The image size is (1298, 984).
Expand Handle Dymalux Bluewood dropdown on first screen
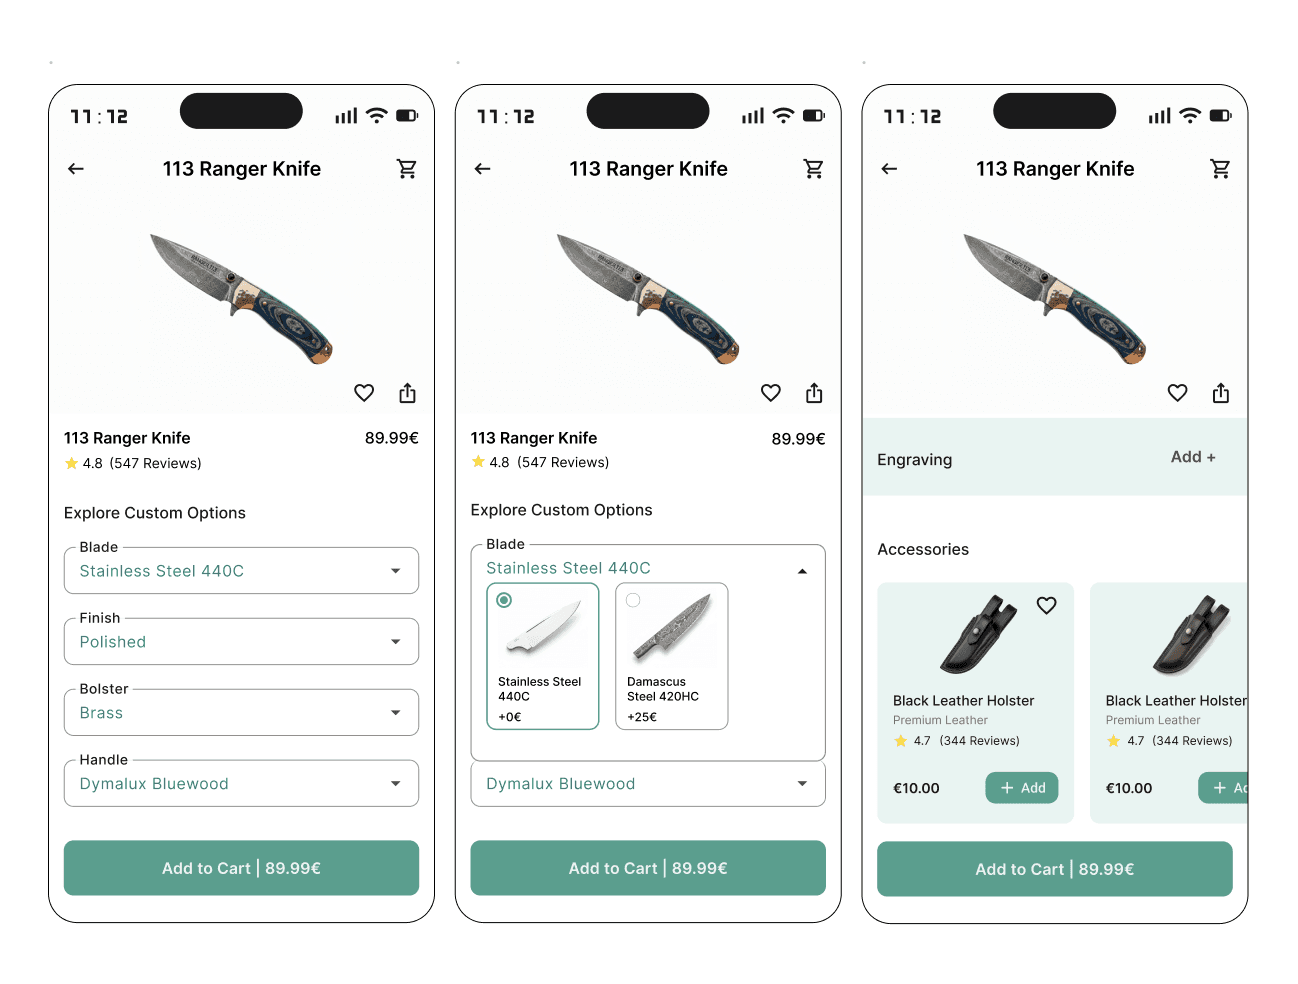click(241, 784)
